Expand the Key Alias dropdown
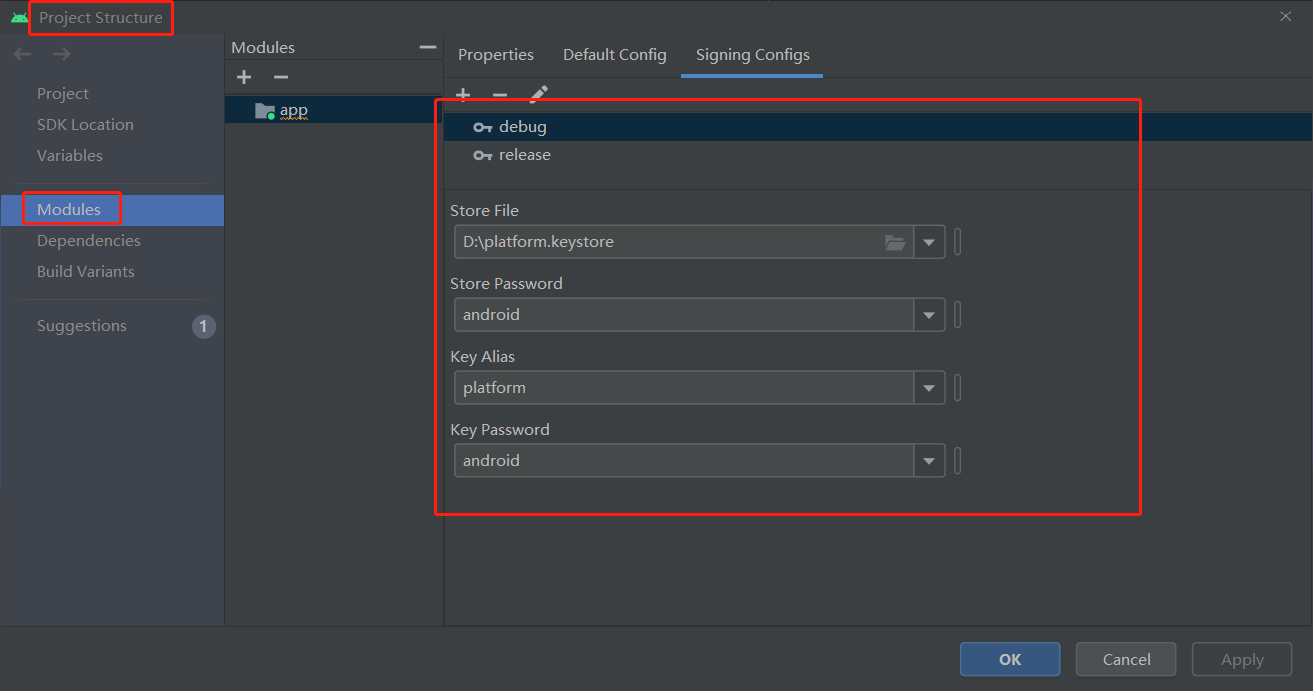 pos(928,387)
